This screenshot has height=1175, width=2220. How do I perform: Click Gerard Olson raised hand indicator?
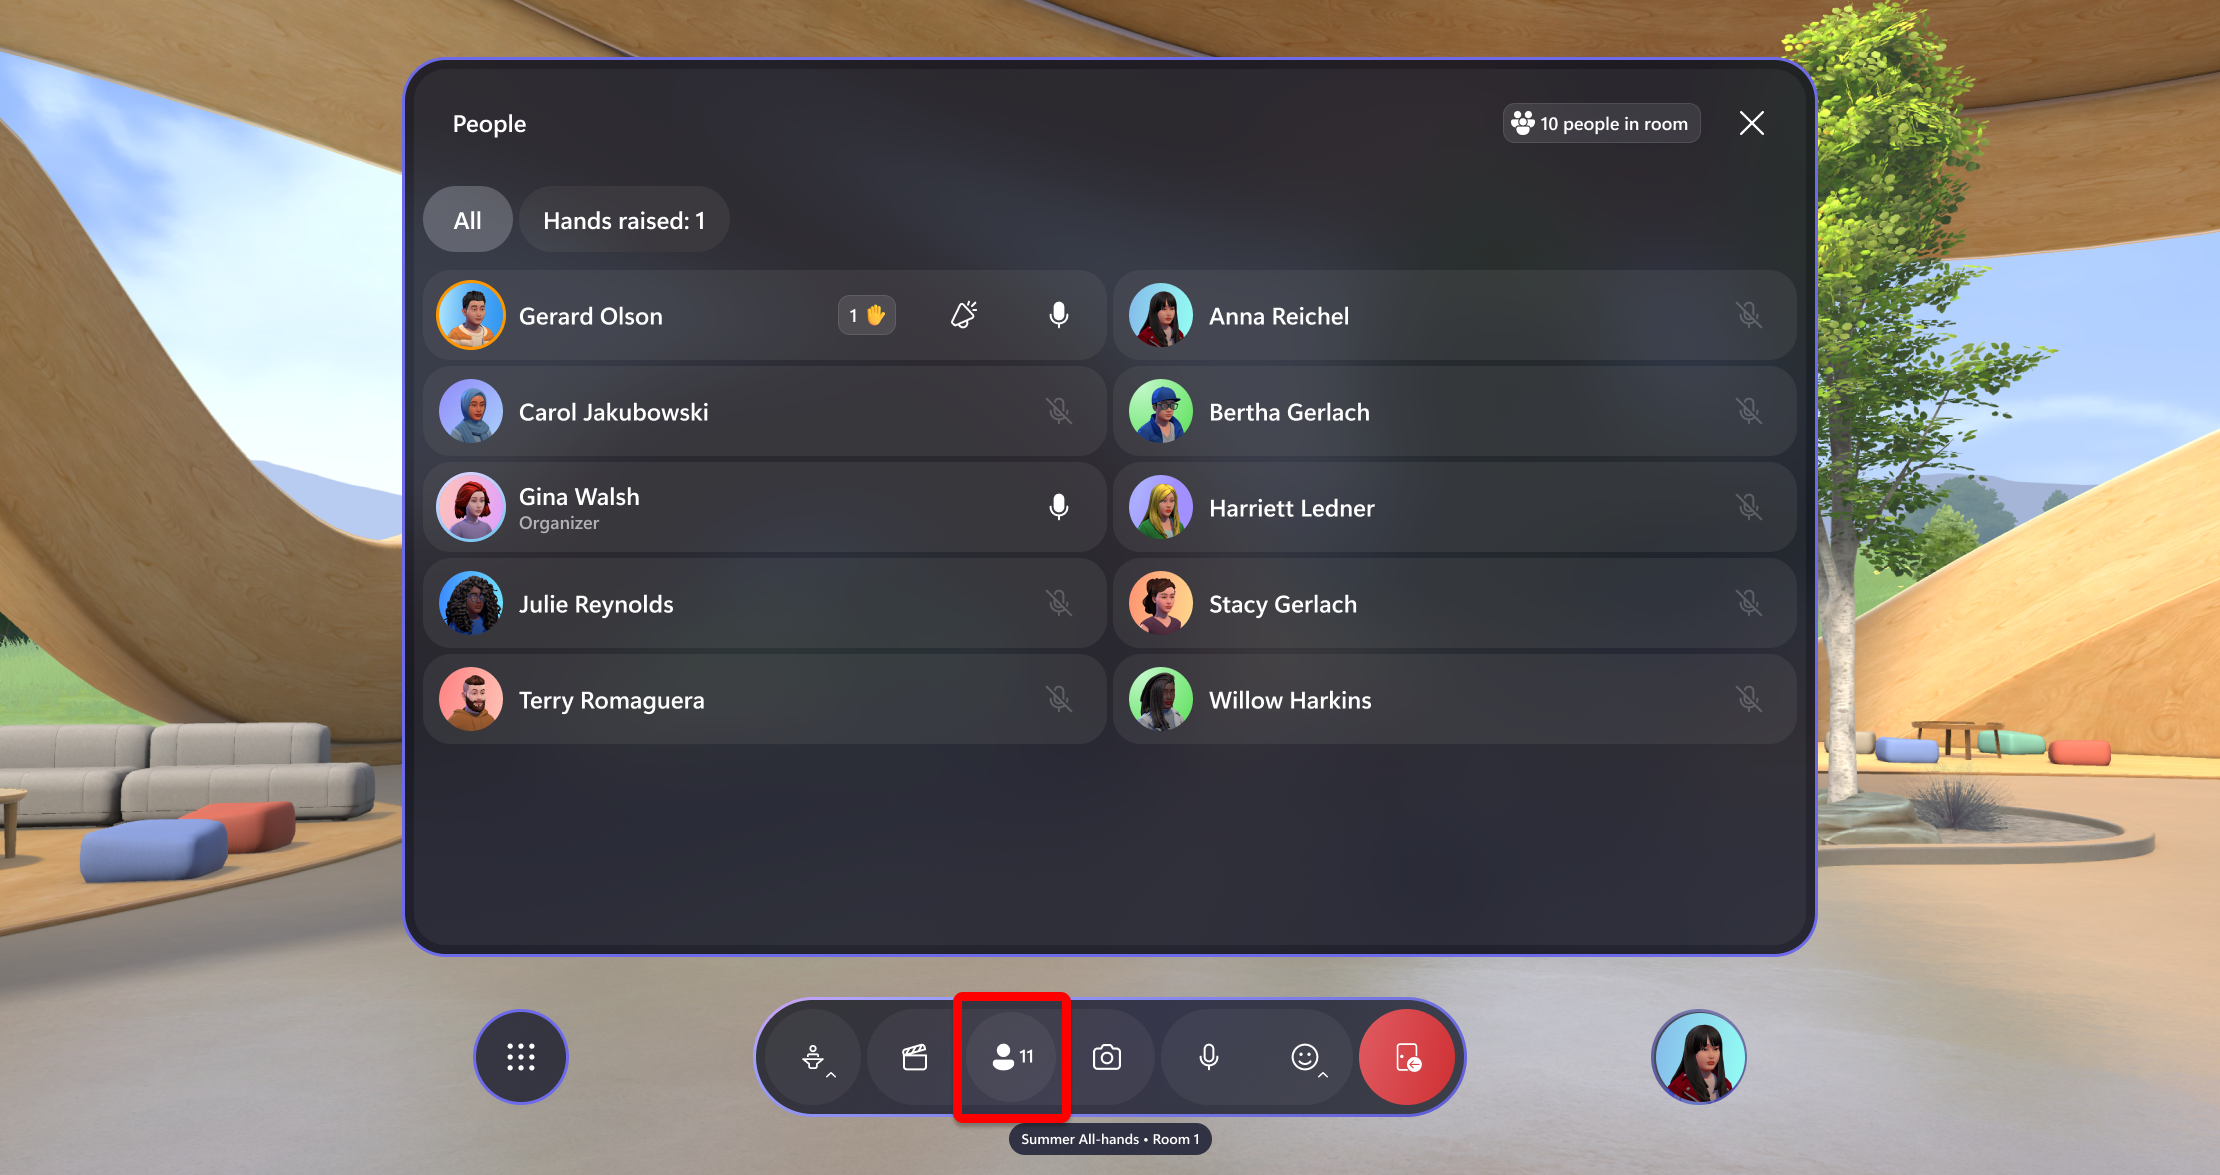pos(866,314)
